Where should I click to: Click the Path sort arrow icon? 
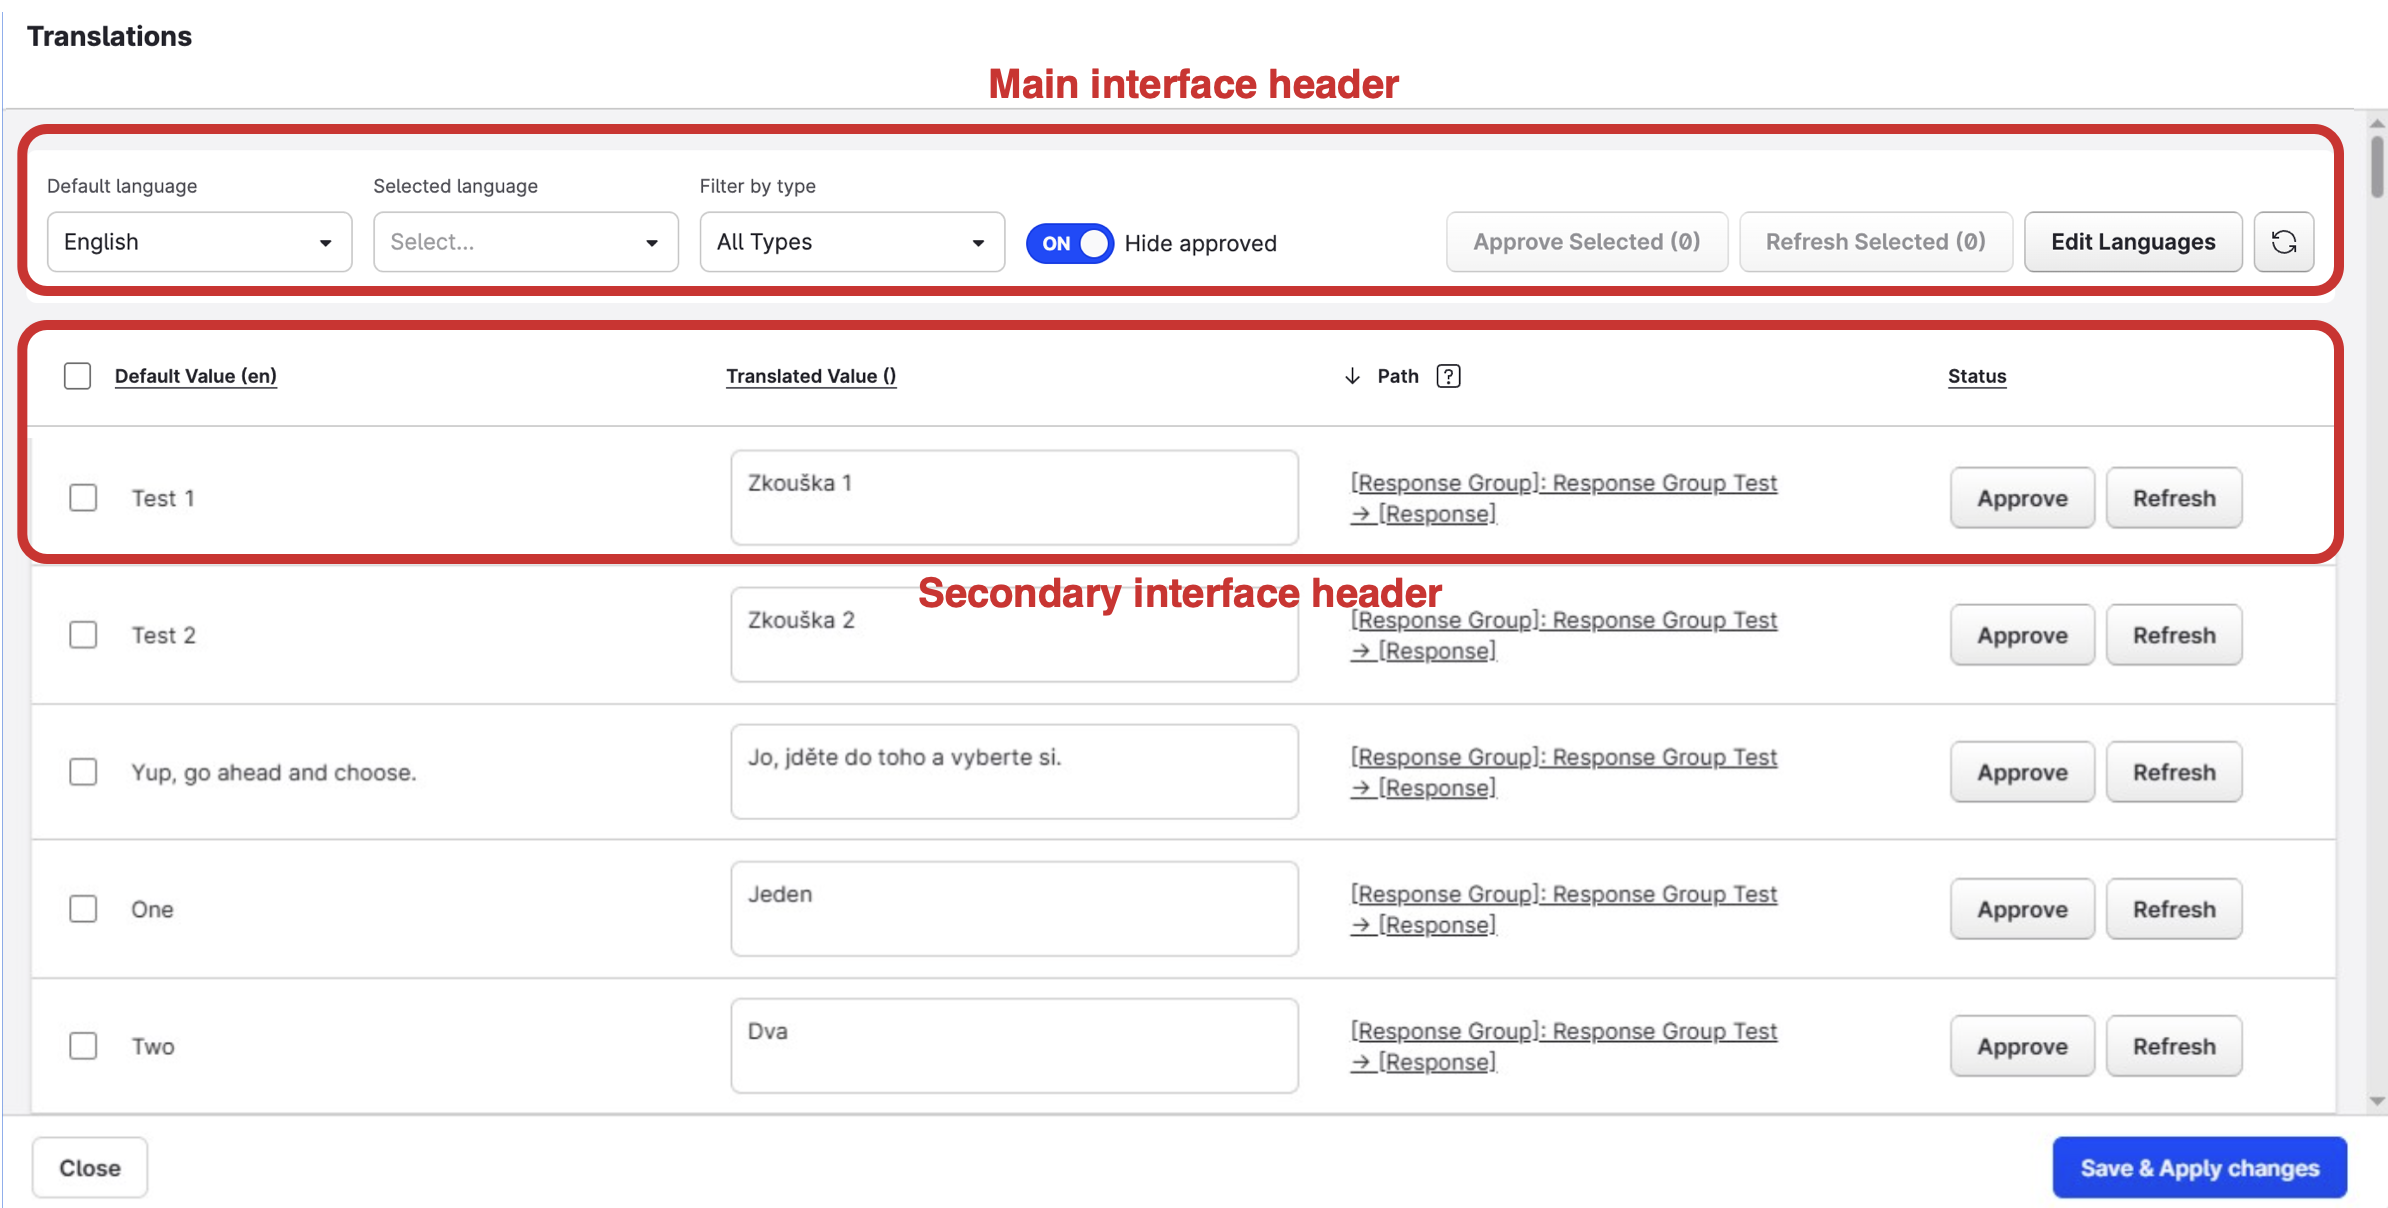[x=1352, y=376]
